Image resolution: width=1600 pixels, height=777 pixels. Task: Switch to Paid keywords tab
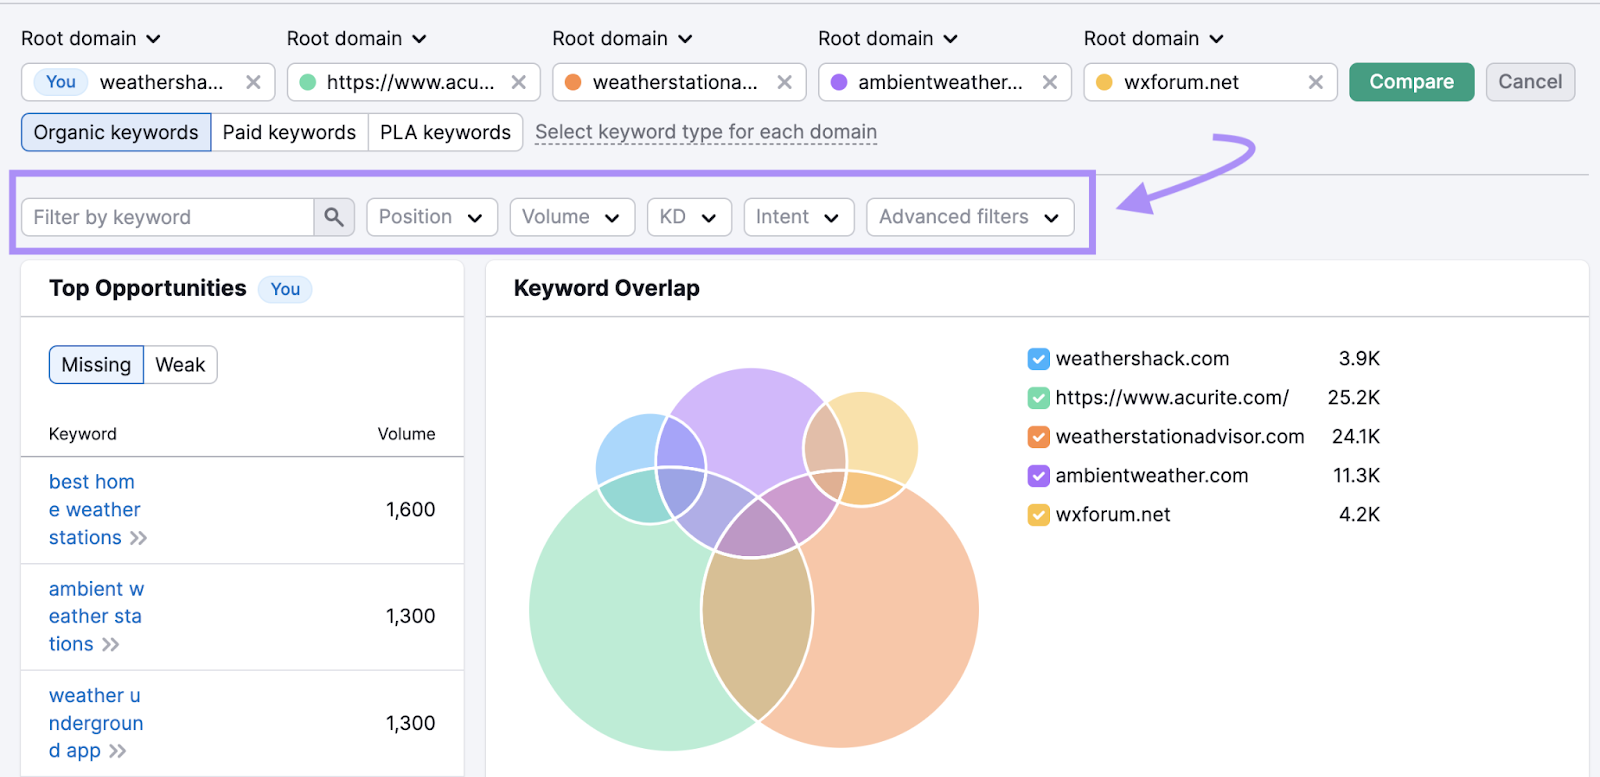[289, 132]
